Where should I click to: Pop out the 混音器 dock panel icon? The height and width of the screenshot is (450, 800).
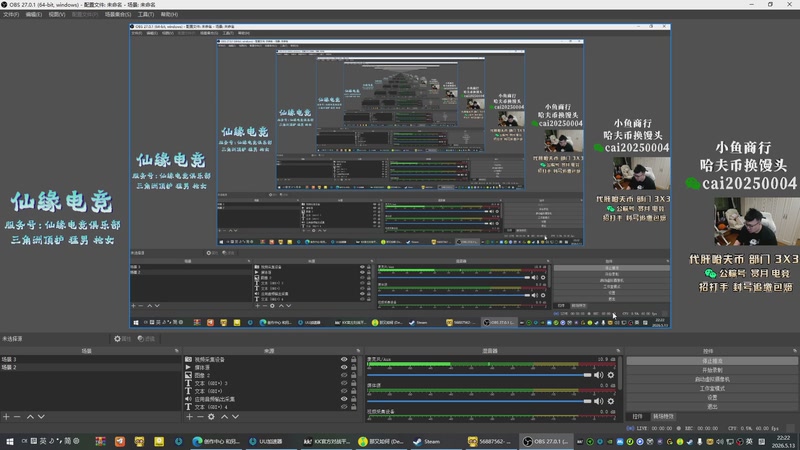point(618,351)
